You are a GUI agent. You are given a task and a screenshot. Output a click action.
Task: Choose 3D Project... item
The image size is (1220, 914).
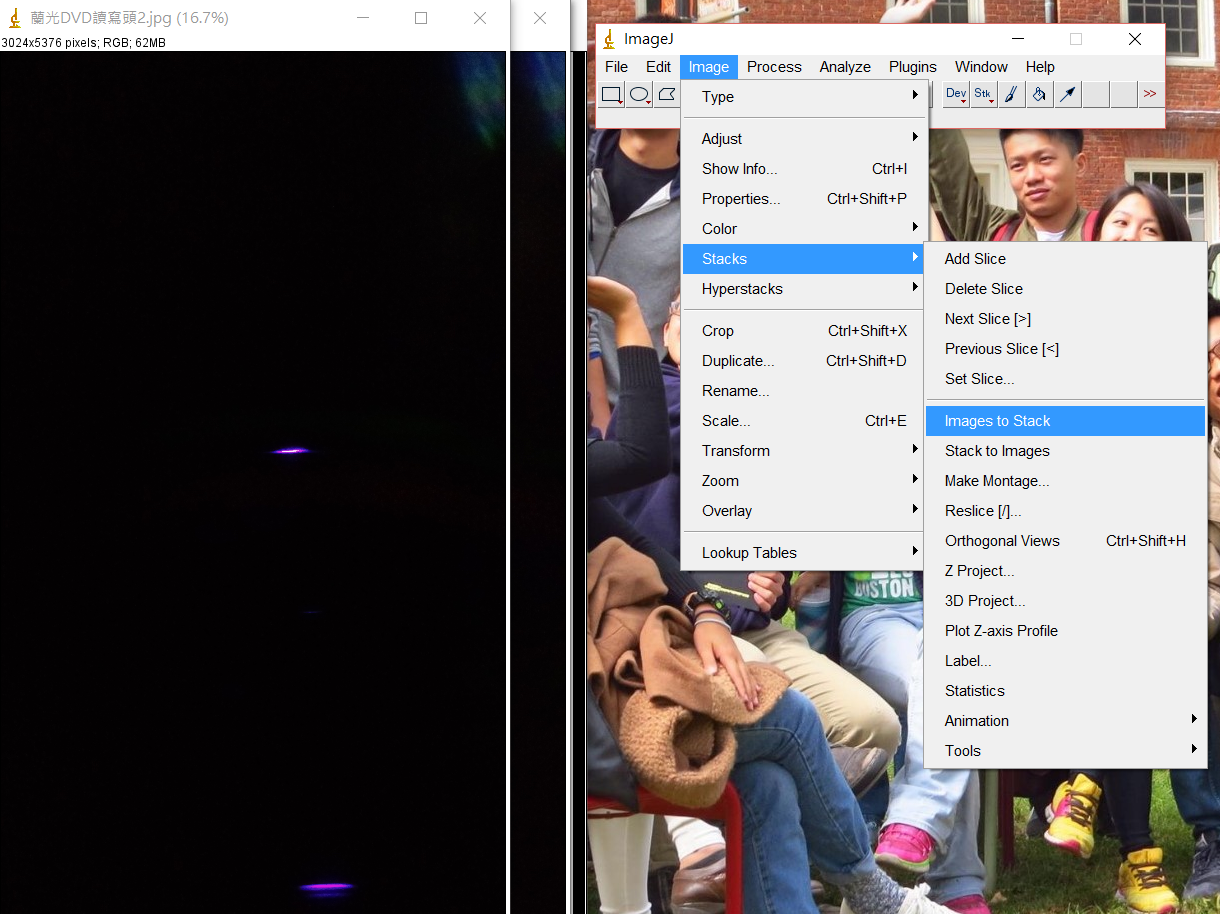point(1066,601)
